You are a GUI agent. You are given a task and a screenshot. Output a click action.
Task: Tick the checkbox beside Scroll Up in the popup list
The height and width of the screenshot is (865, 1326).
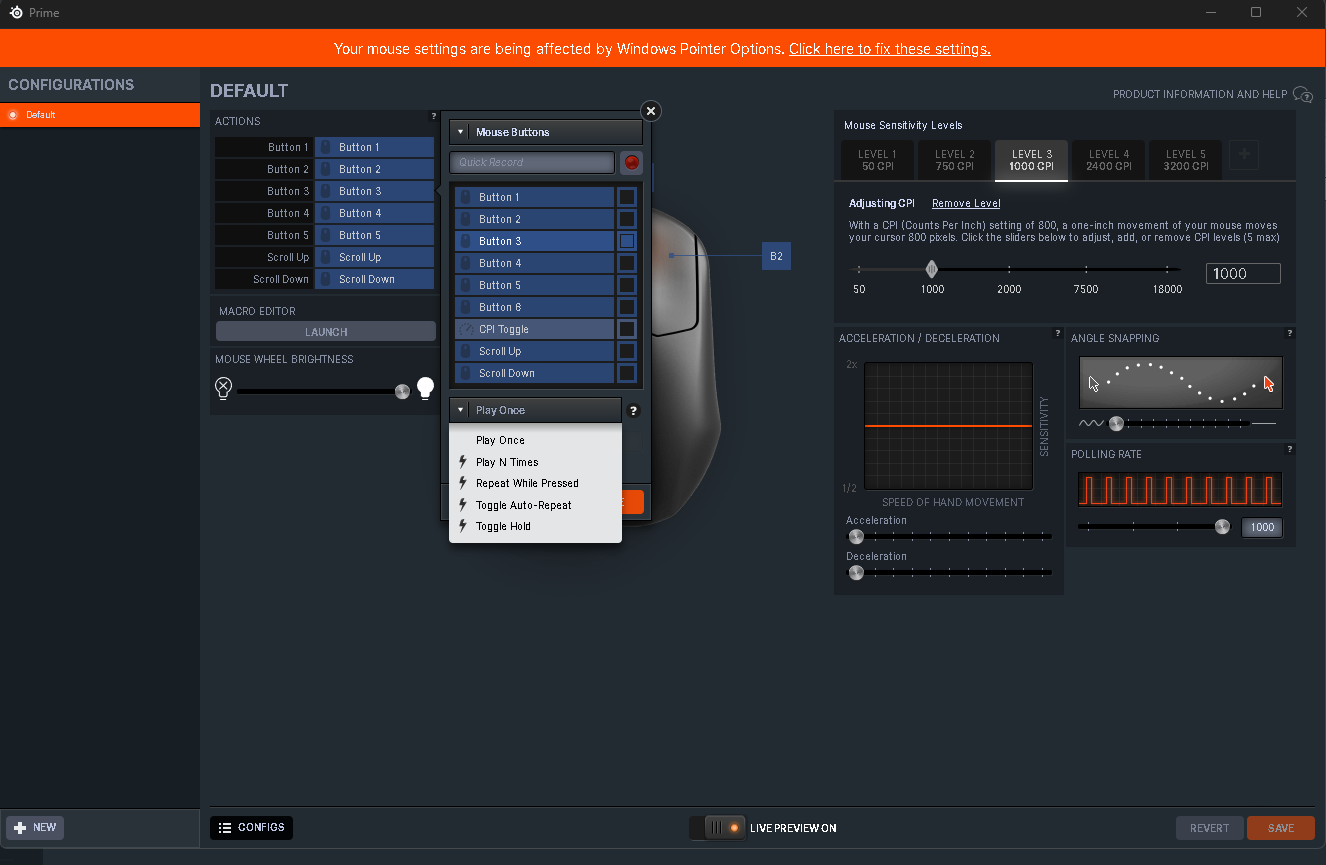627,351
